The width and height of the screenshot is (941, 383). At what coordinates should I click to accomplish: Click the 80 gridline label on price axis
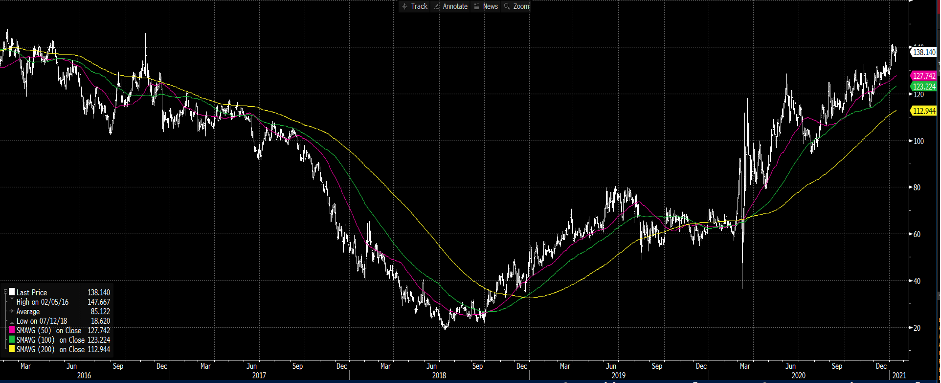tap(918, 188)
